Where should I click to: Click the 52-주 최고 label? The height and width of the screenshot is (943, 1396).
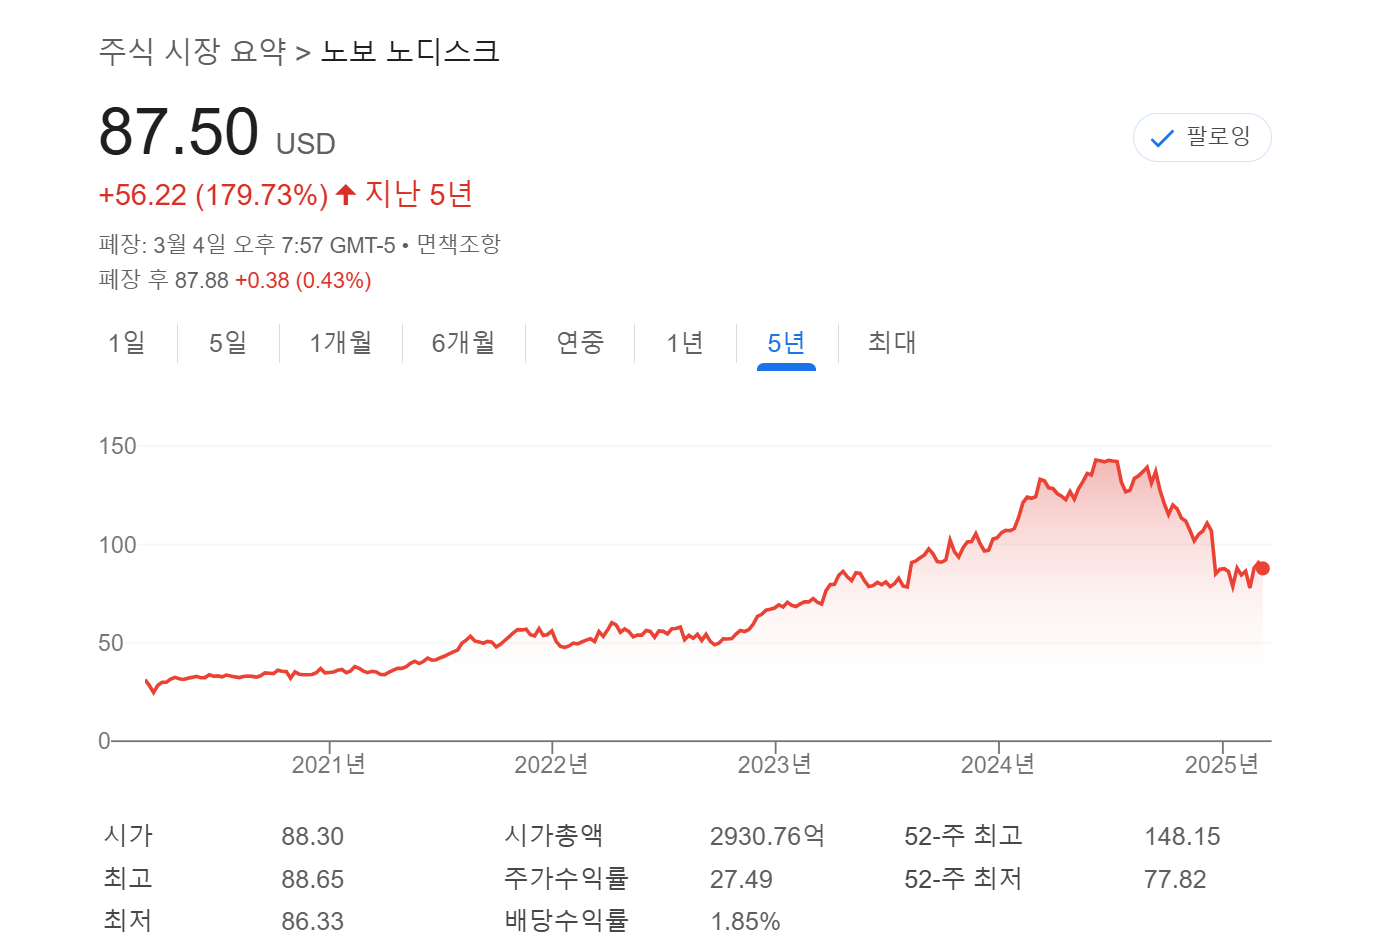[x=963, y=835]
